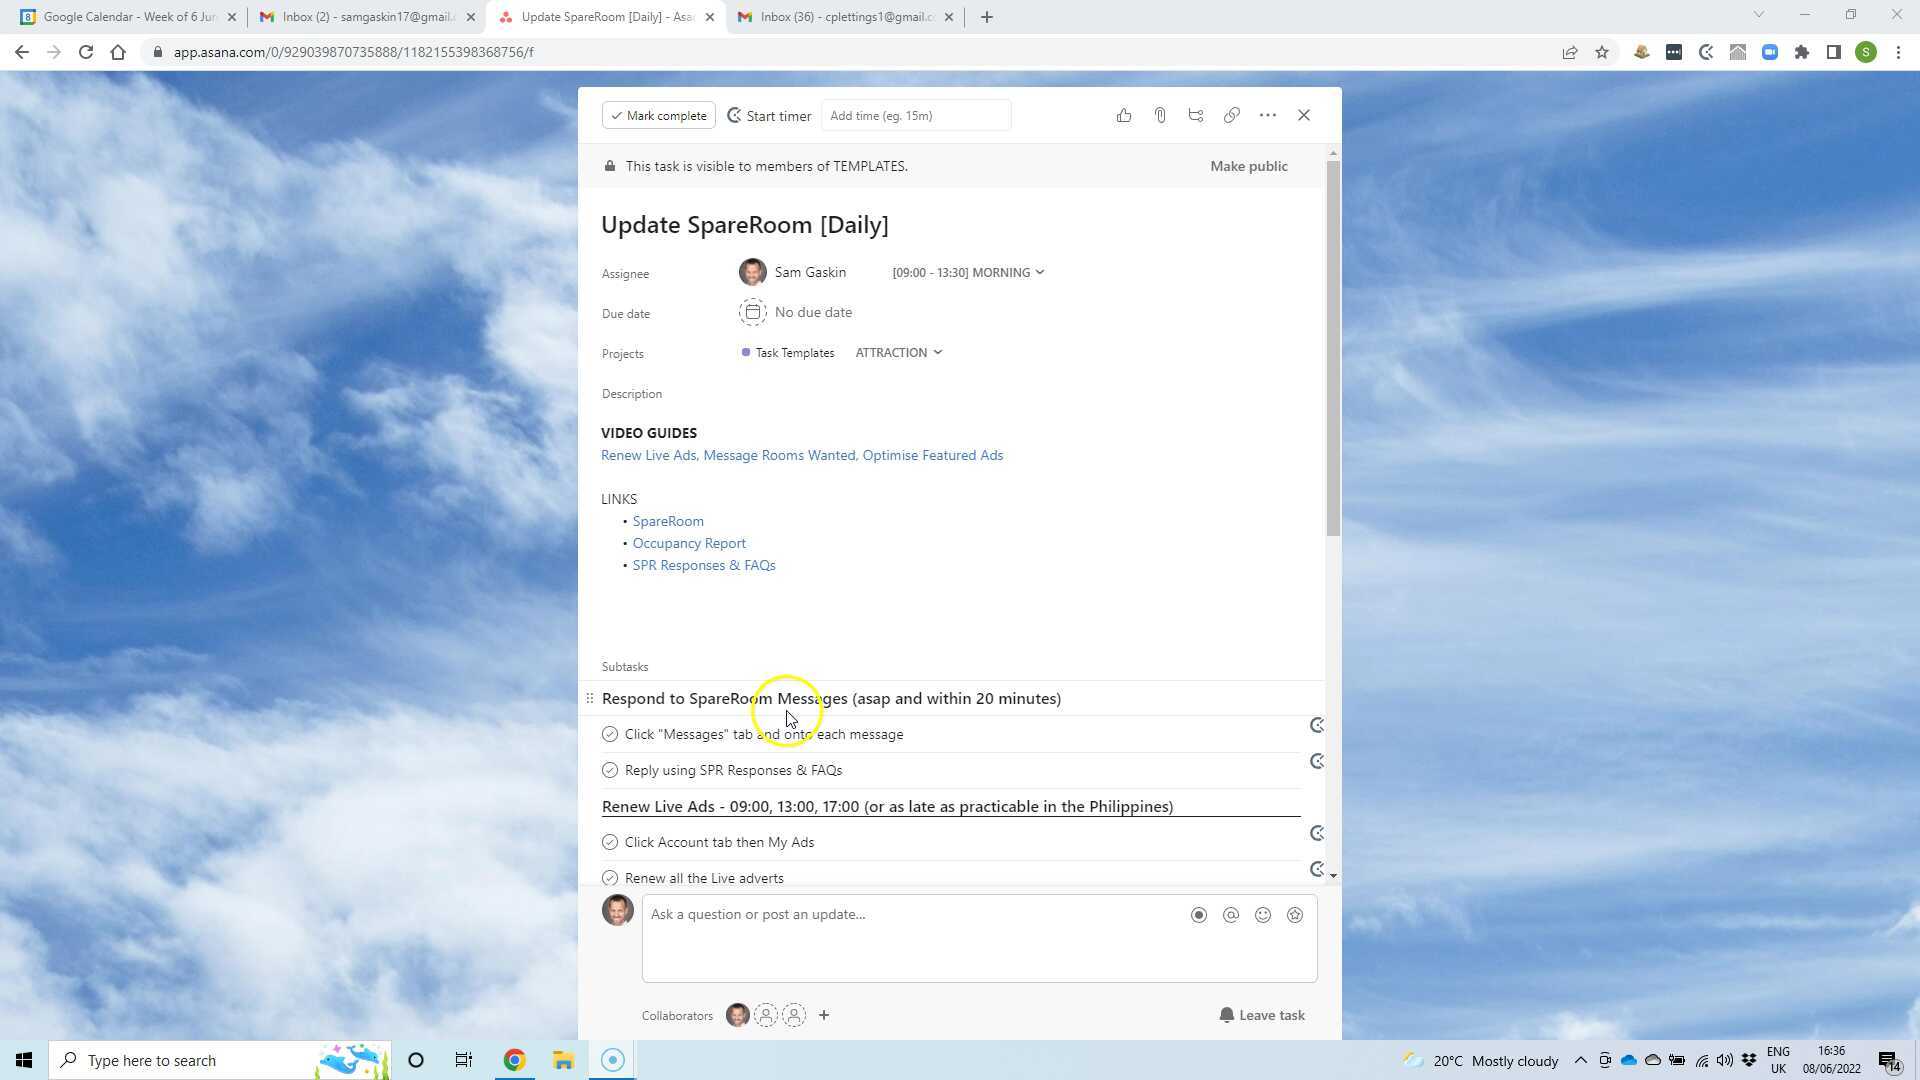This screenshot has height=1080, width=1920.
Task: Record a video message icon in comment box
Action: (x=1199, y=915)
